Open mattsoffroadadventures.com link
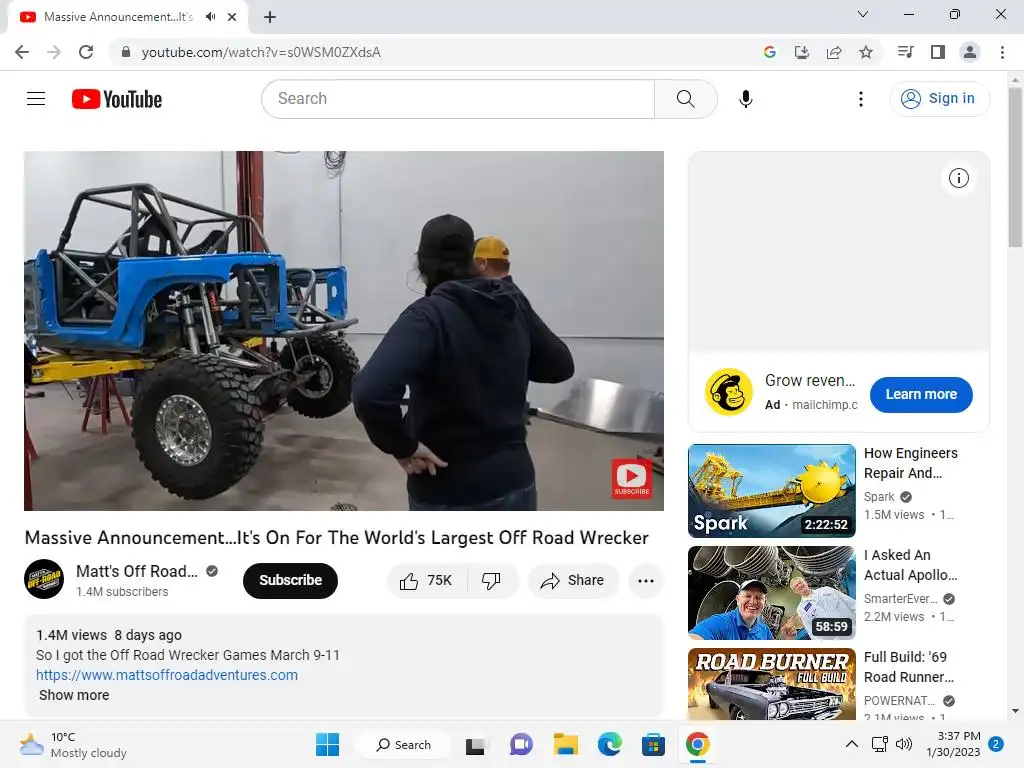The image size is (1024, 768). (167, 675)
